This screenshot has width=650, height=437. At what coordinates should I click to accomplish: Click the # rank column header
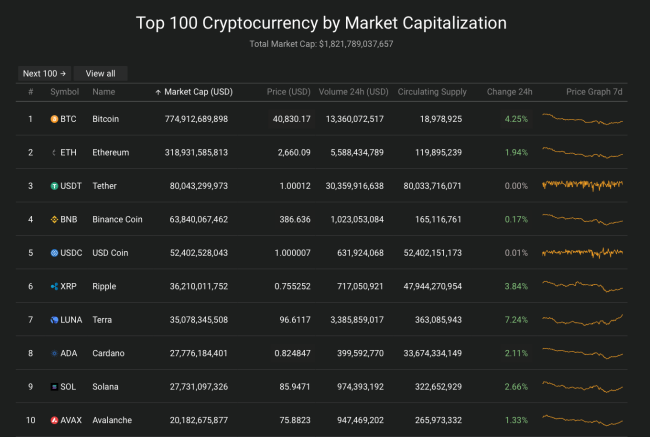(x=31, y=92)
